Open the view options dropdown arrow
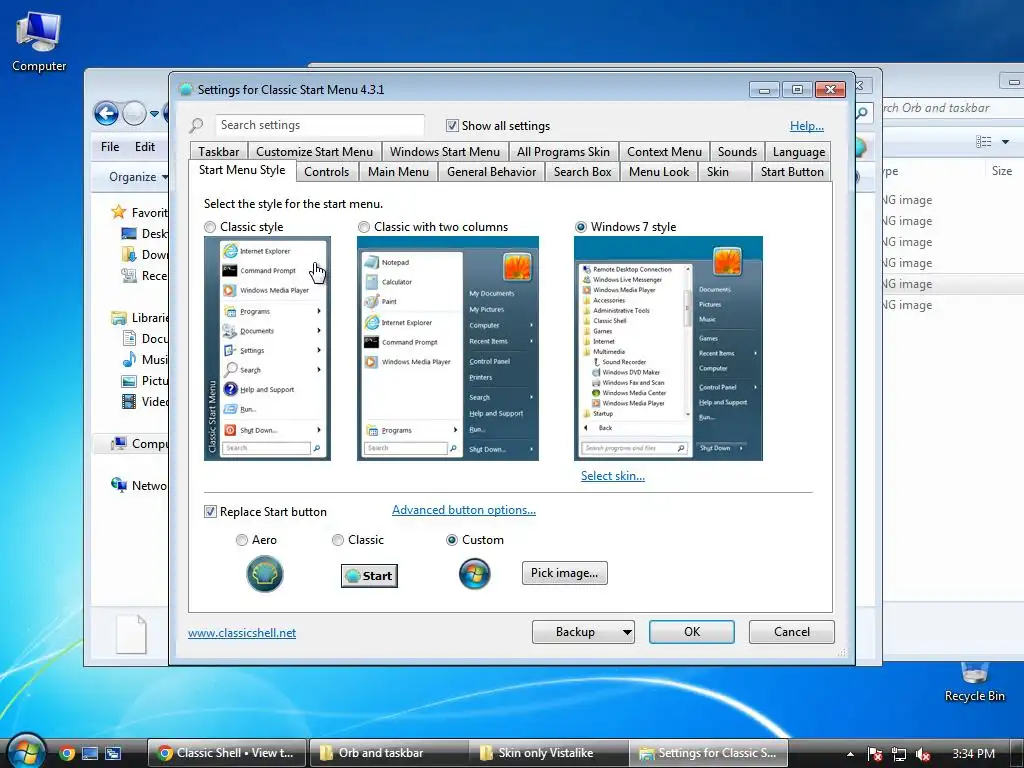This screenshot has width=1024, height=768. pyautogui.click(x=1005, y=142)
